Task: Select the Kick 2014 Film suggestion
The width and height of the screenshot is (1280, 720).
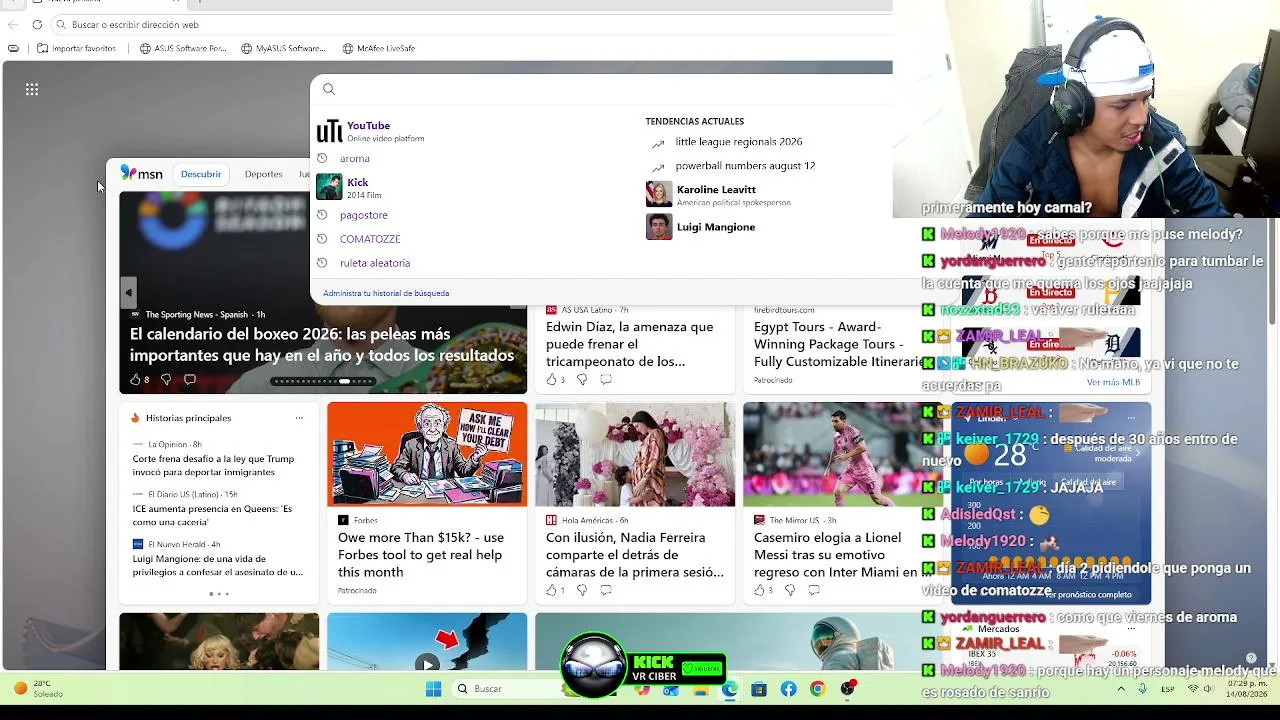Action: tap(350, 188)
